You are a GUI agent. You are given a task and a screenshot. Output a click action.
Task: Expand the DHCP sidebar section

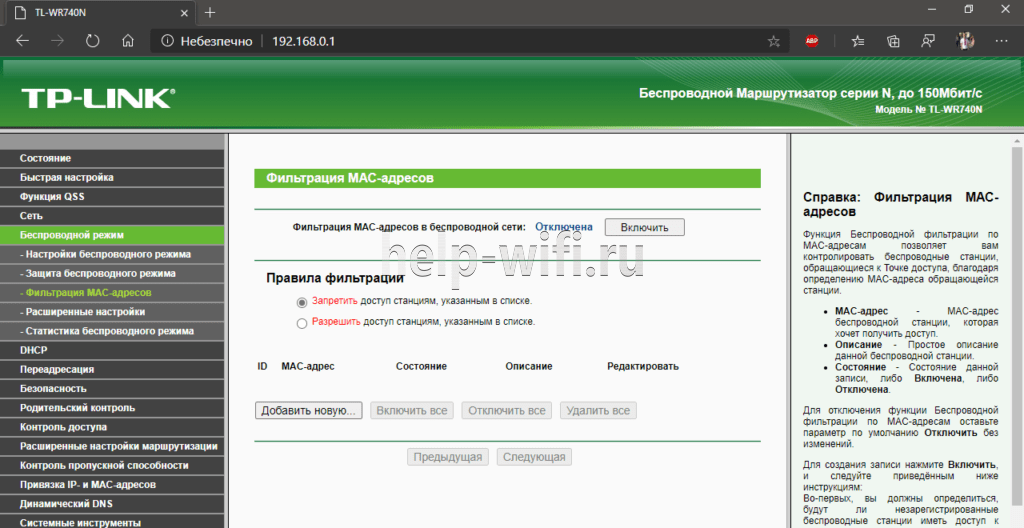(34, 350)
